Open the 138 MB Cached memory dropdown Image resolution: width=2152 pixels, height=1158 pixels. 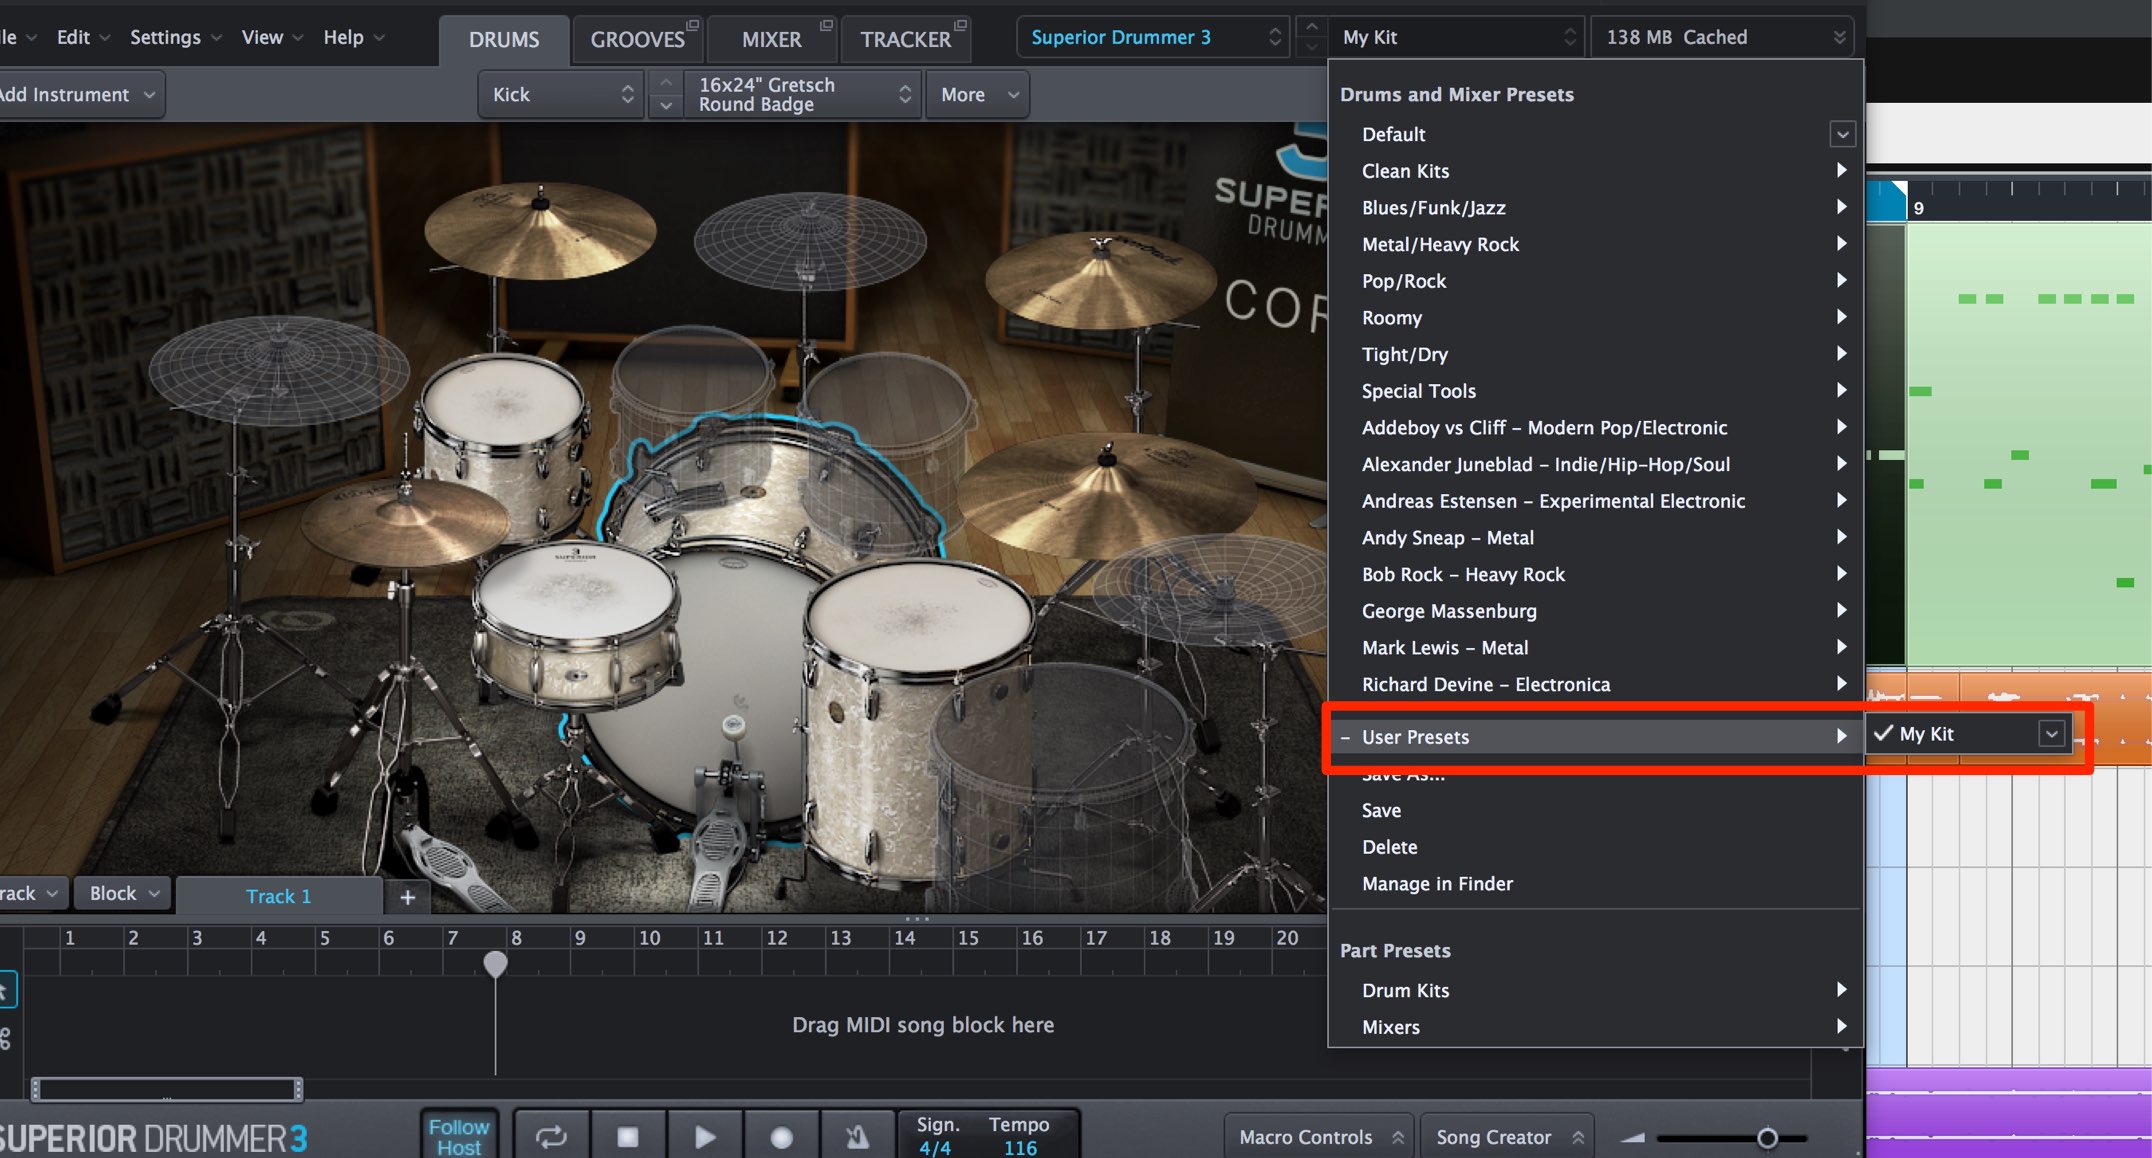1722,38
